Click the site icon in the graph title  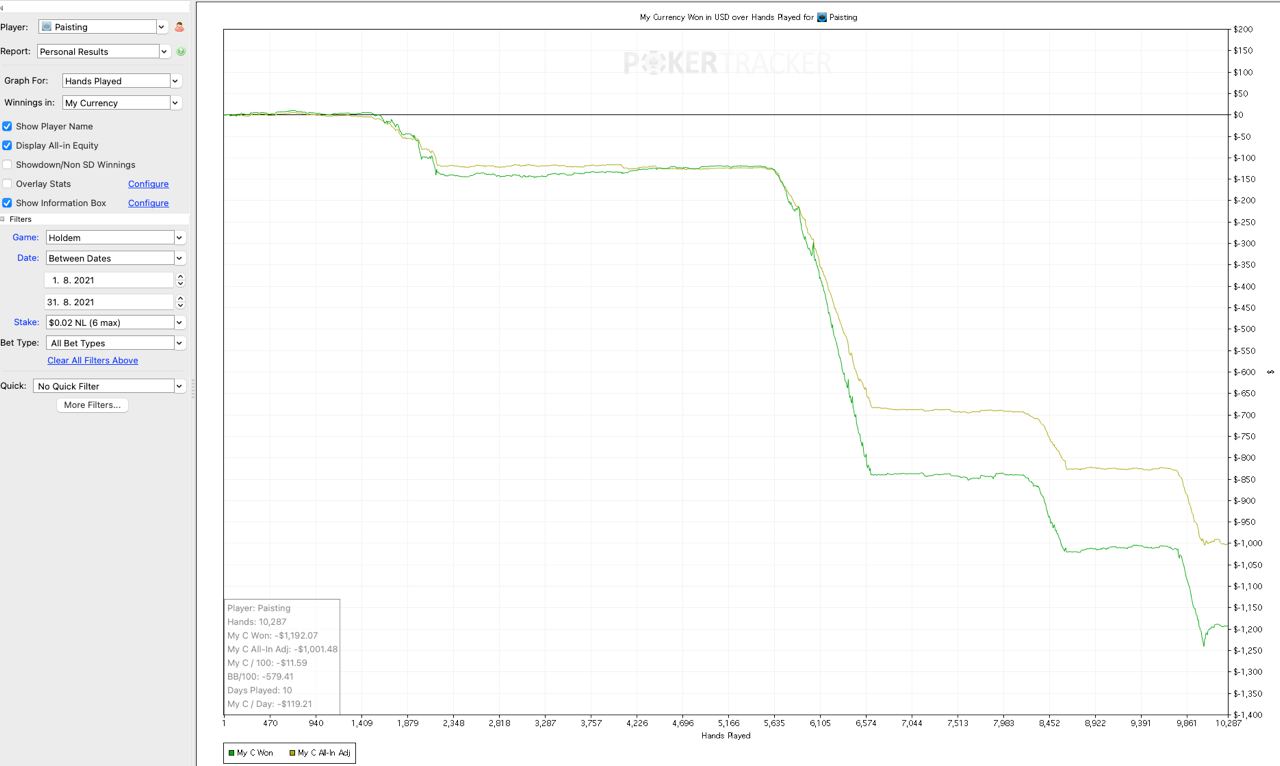click(x=822, y=17)
